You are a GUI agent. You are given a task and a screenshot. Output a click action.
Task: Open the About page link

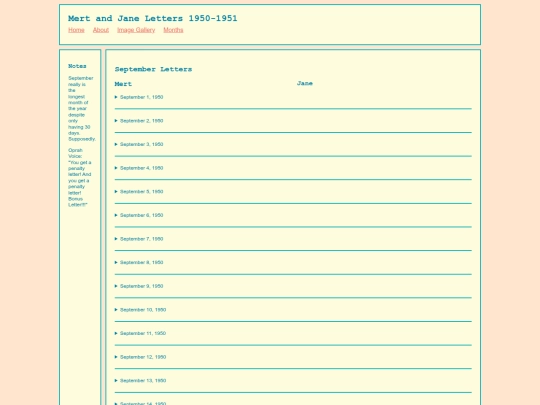coord(101,30)
